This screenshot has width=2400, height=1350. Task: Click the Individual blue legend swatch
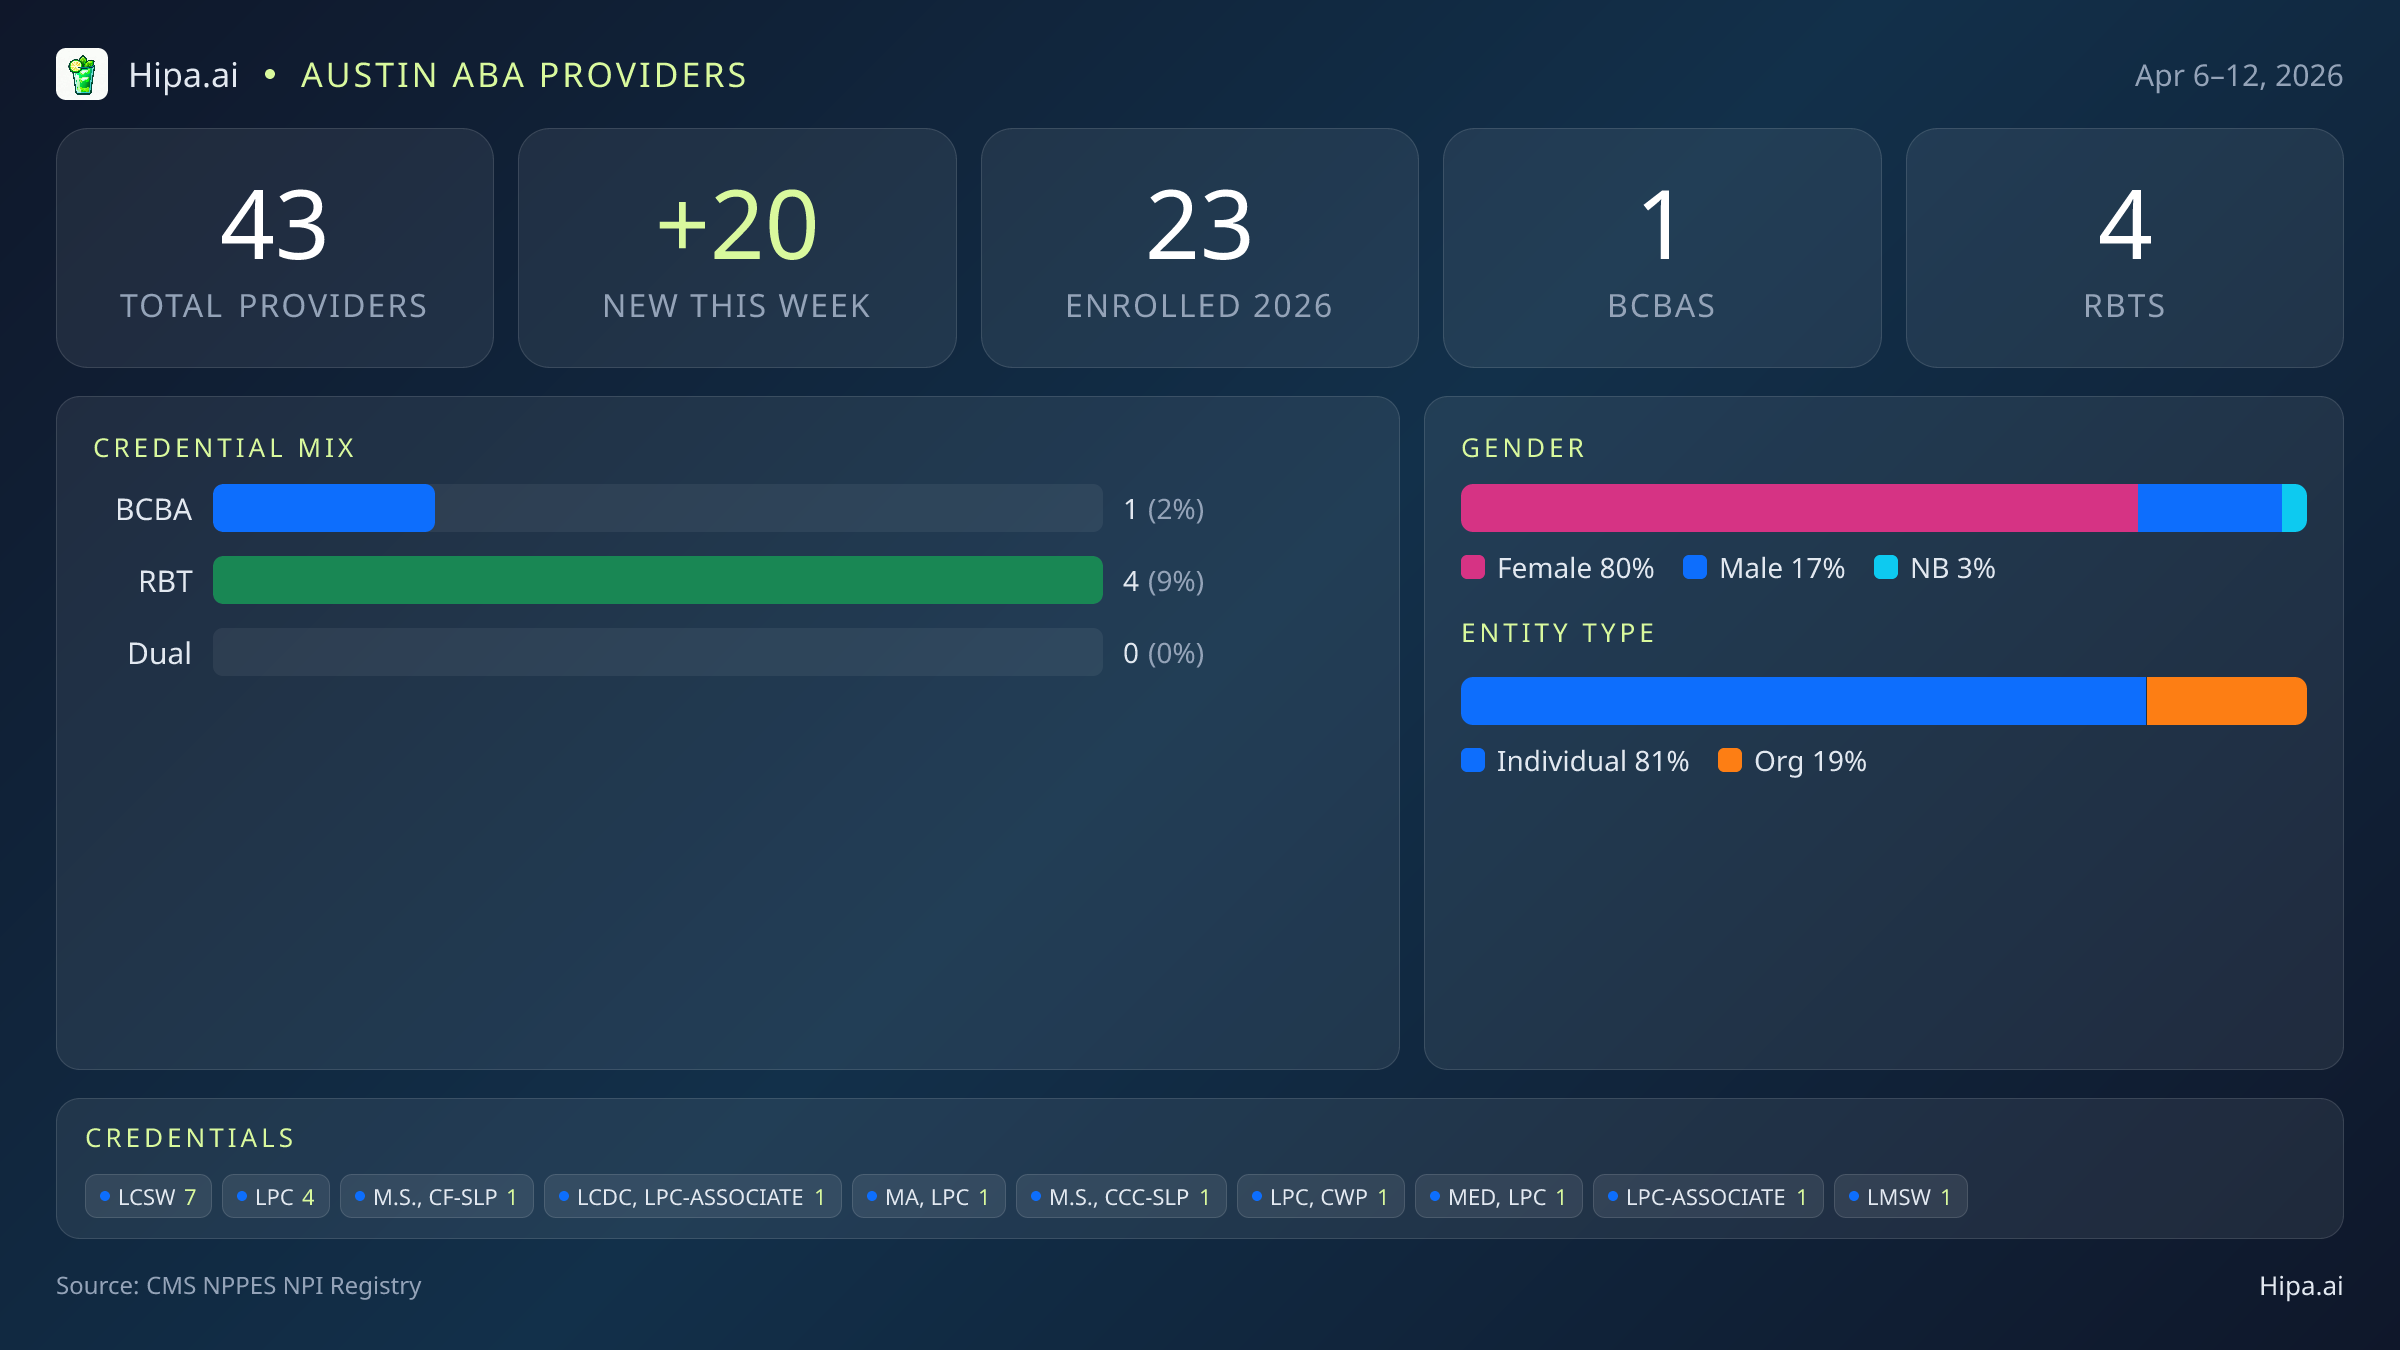1473,761
